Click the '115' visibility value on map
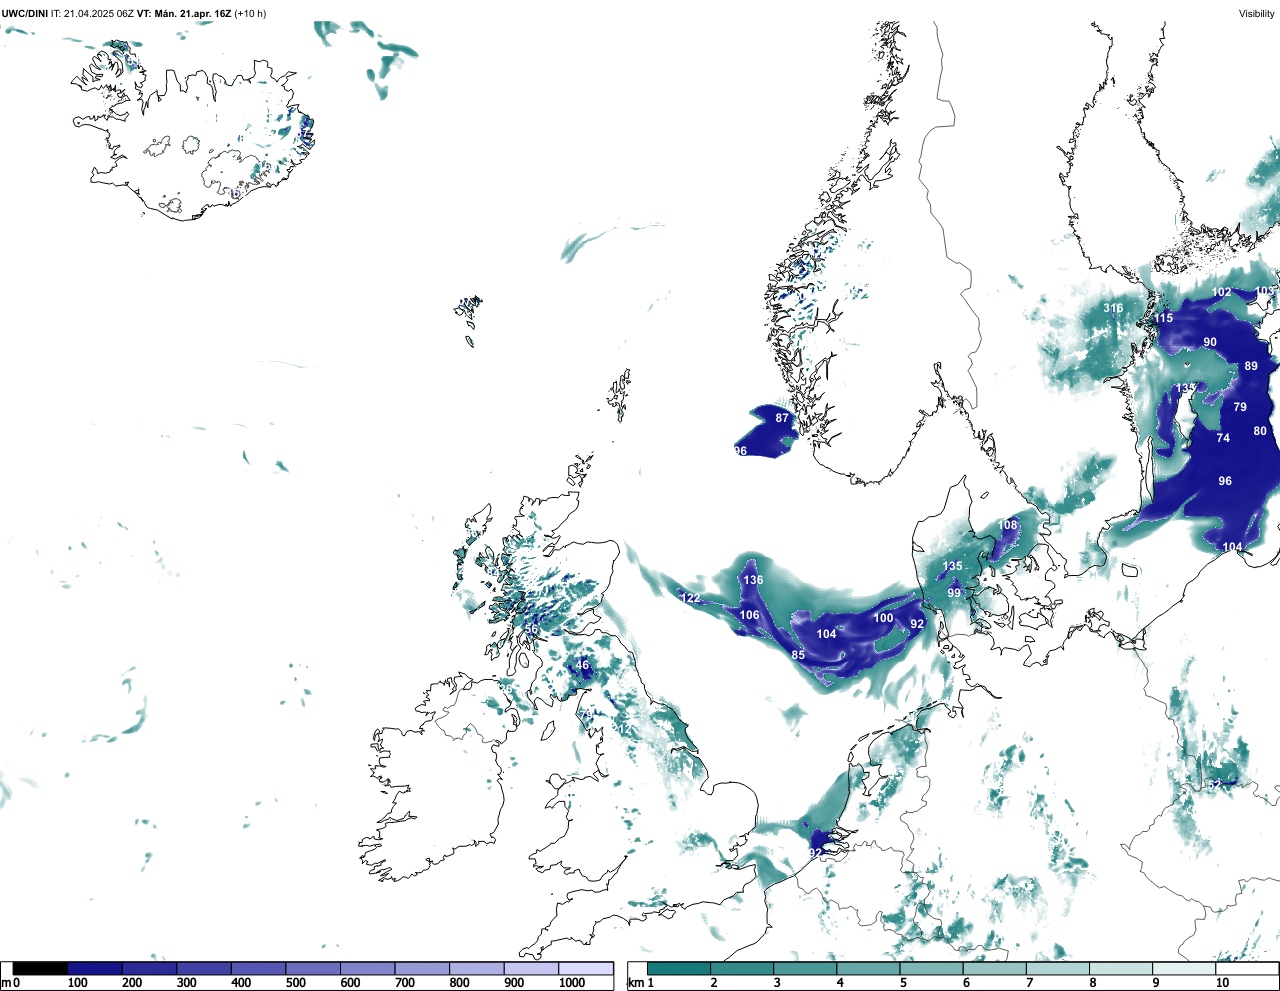 [x=1164, y=319]
